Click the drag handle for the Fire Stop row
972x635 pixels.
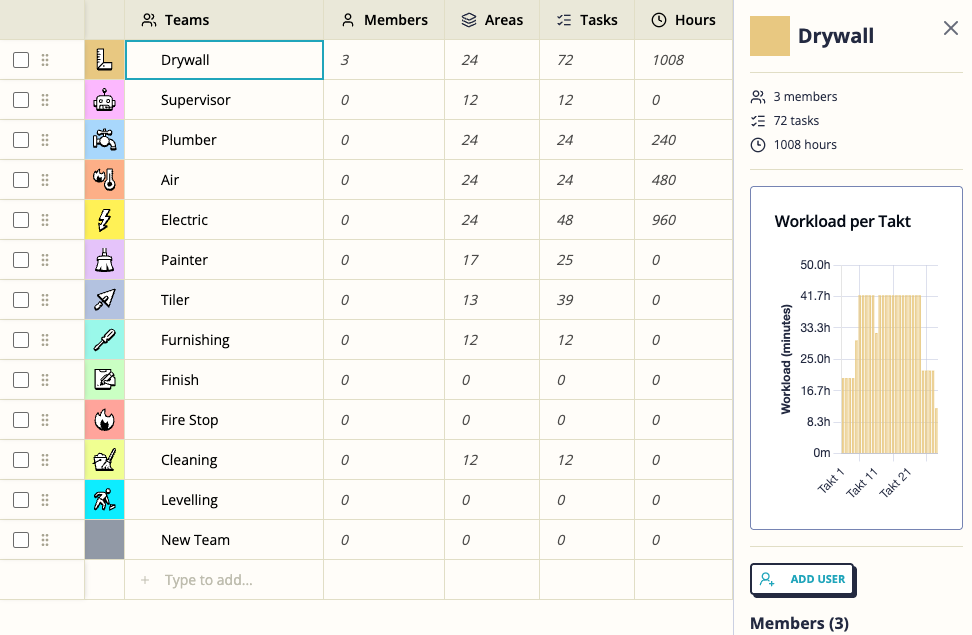point(45,420)
